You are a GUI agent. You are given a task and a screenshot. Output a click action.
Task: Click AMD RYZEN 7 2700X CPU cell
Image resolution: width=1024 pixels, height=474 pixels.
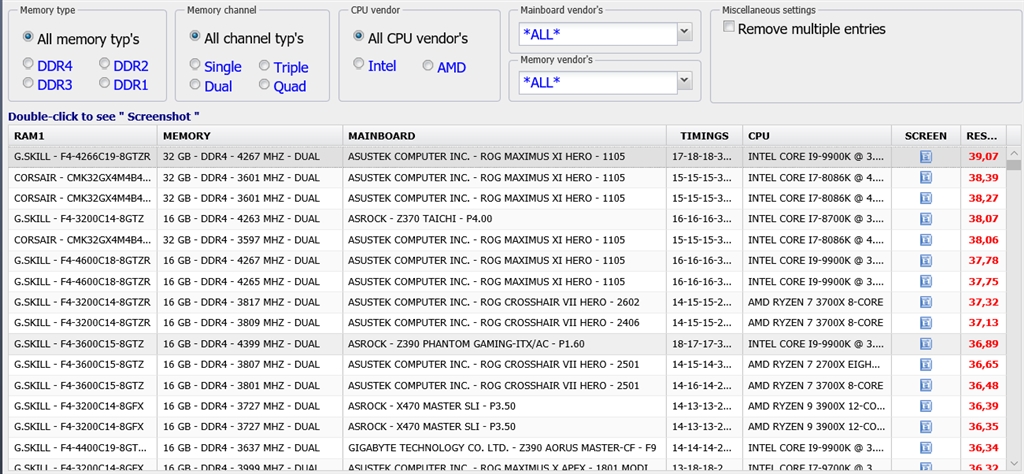(x=816, y=364)
